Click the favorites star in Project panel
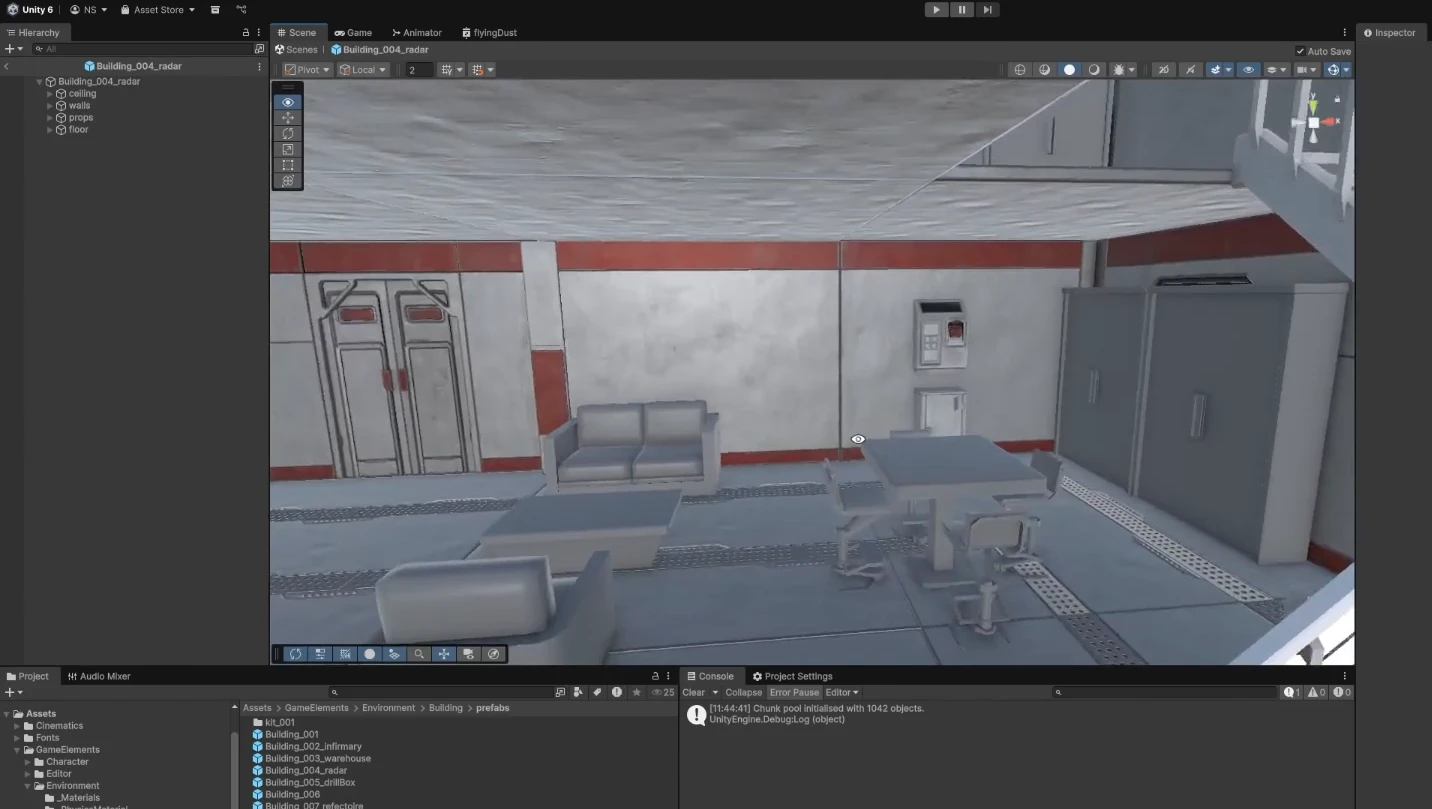 pyautogui.click(x=636, y=692)
